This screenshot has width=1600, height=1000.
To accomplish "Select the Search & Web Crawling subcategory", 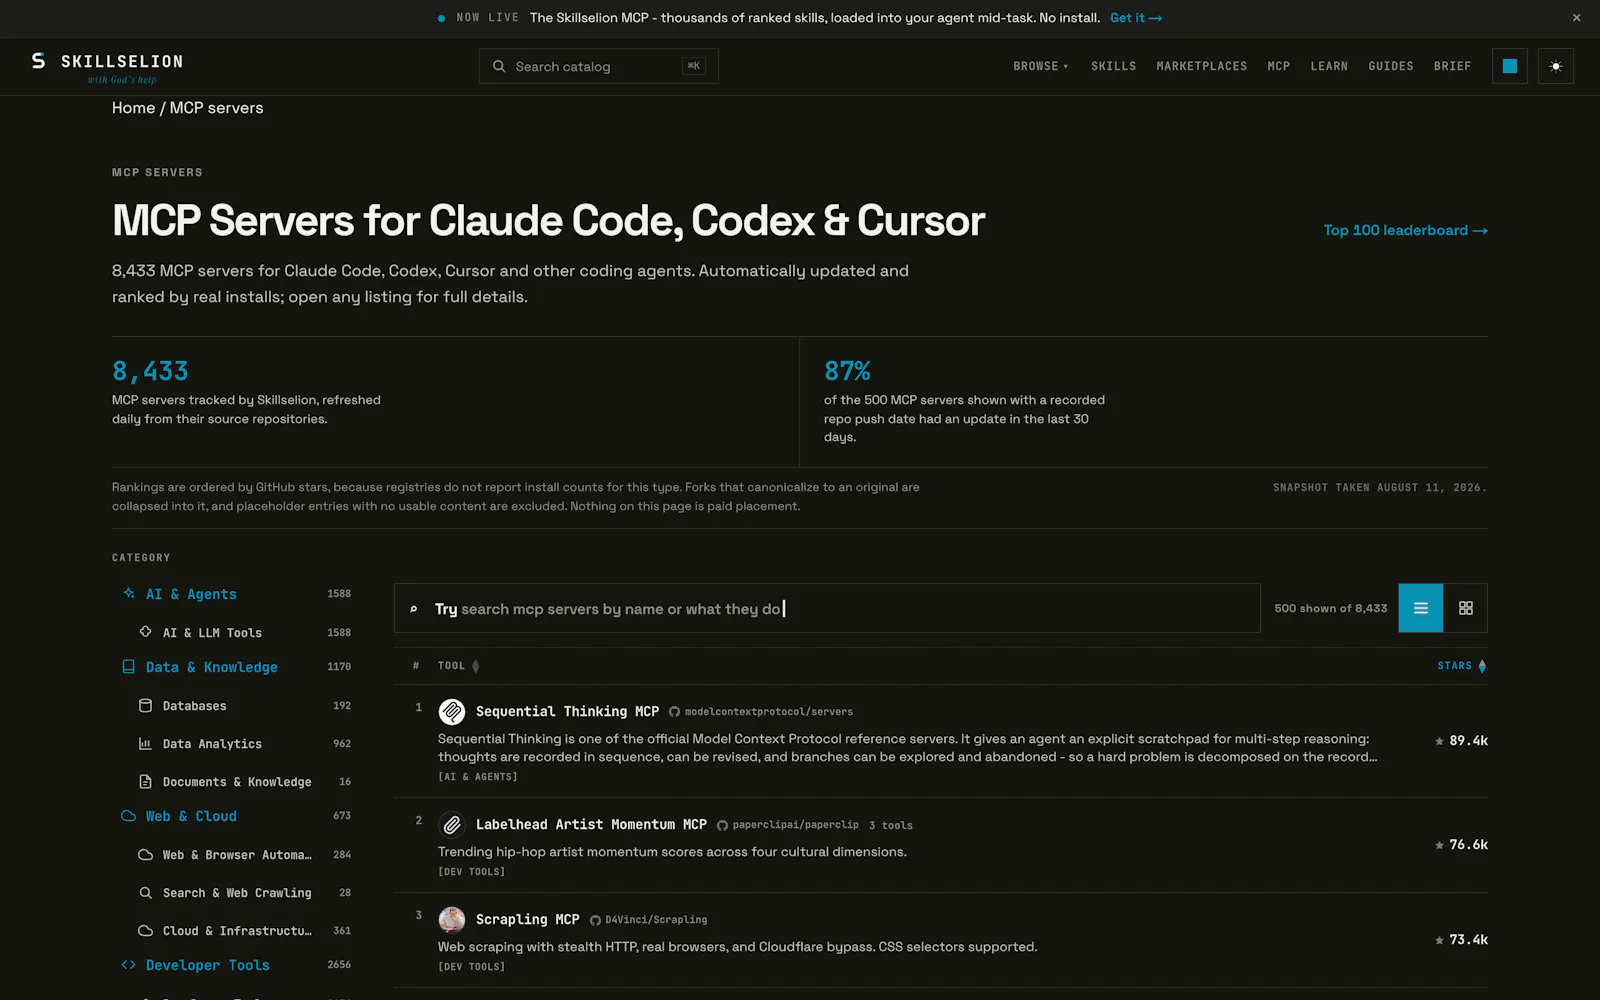I will click(x=237, y=893).
